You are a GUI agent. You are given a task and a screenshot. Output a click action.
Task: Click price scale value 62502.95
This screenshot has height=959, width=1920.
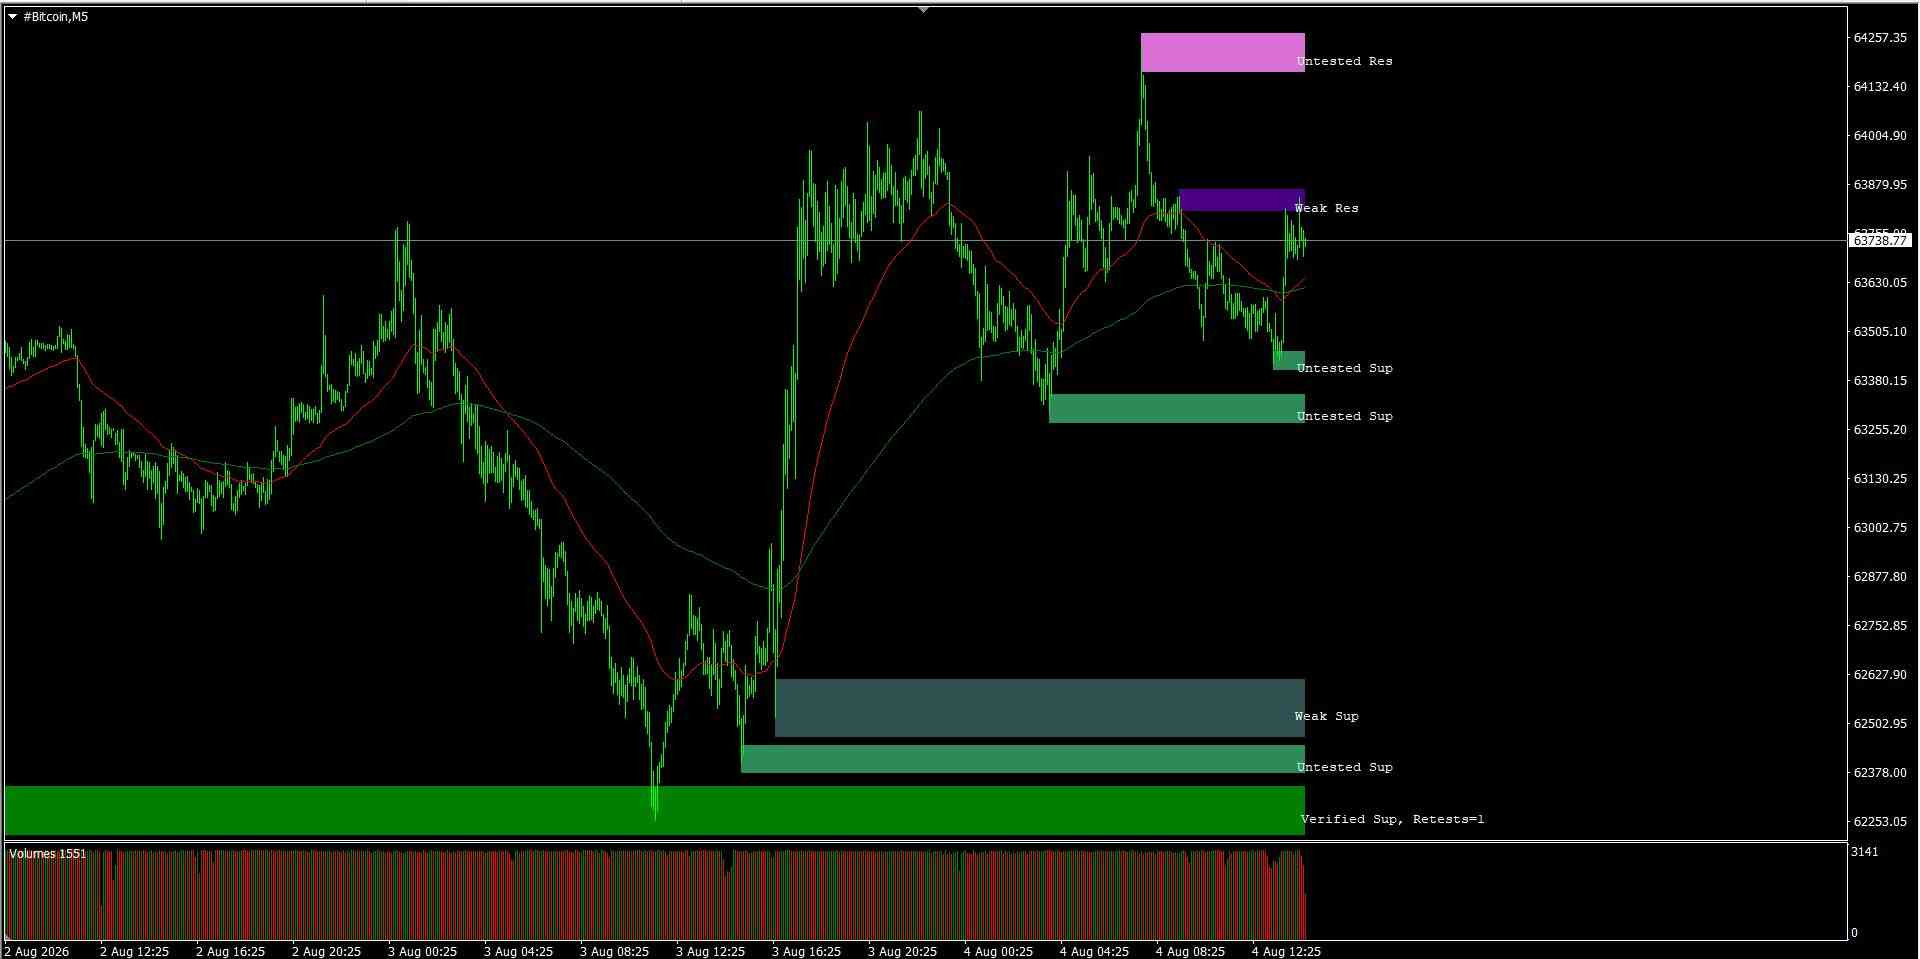[1880, 724]
